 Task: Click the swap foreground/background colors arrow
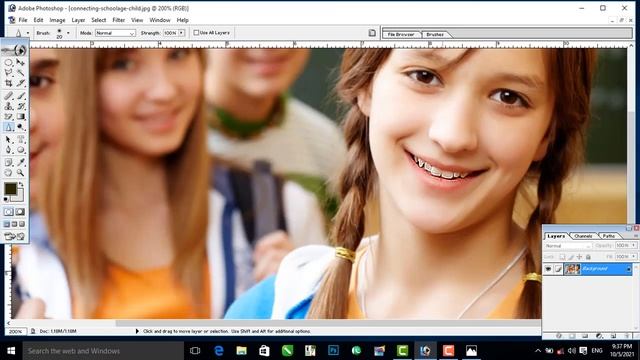coord(22,184)
